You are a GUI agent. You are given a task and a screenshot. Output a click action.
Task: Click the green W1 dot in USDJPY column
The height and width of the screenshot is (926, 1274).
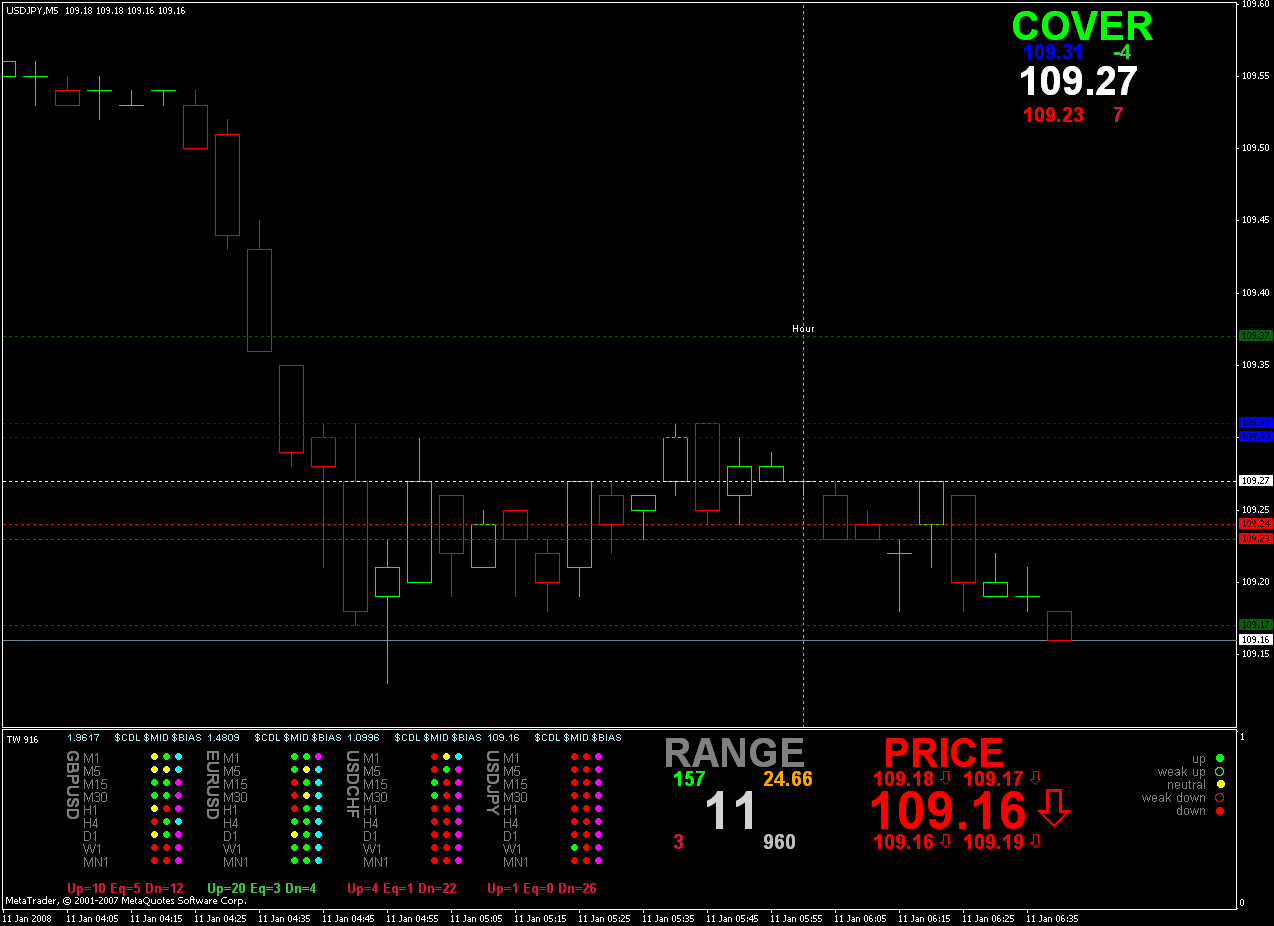574,848
